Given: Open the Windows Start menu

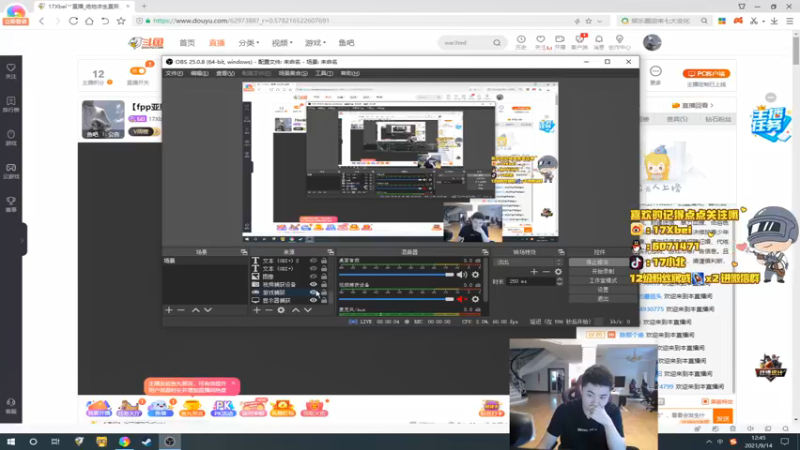Looking at the screenshot, I should coord(11,441).
